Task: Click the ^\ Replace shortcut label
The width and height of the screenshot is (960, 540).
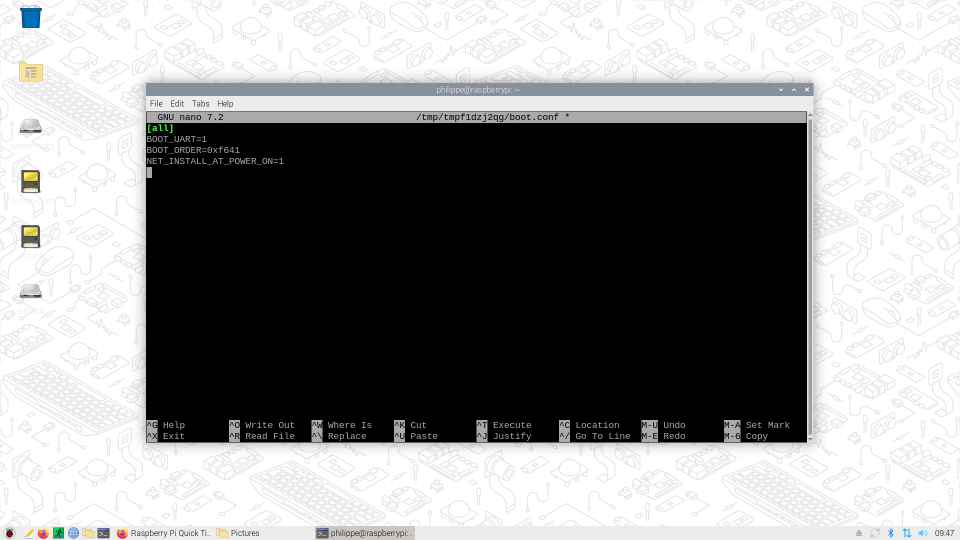Action: (x=339, y=436)
